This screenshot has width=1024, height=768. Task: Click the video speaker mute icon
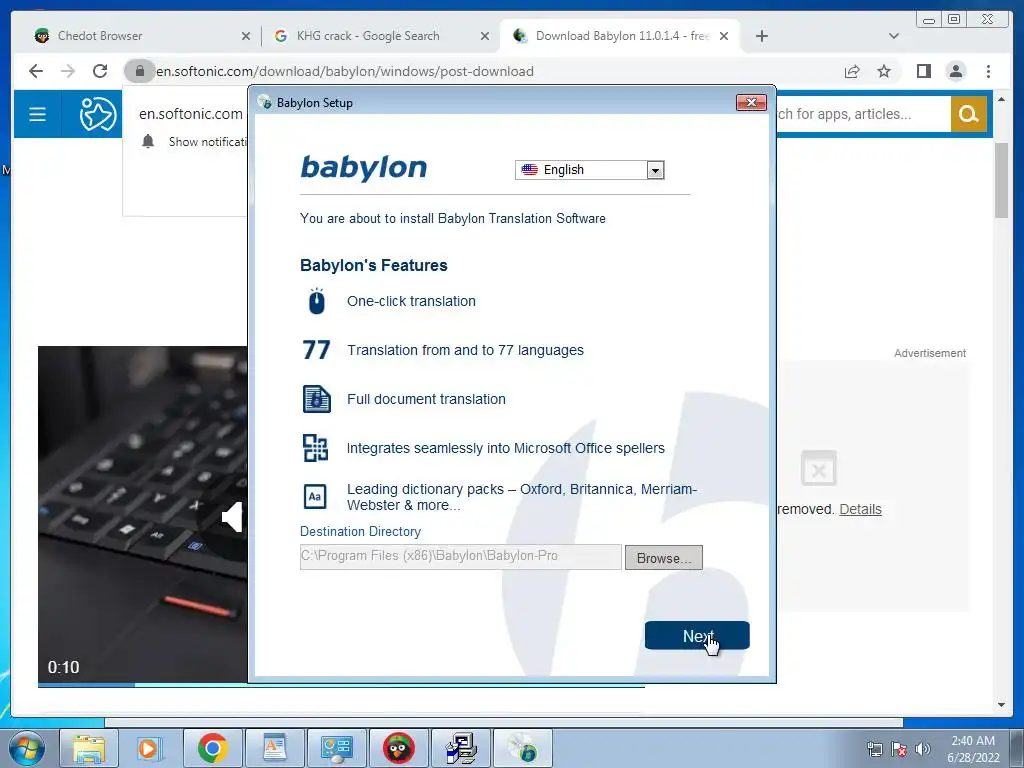[x=233, y=517]
